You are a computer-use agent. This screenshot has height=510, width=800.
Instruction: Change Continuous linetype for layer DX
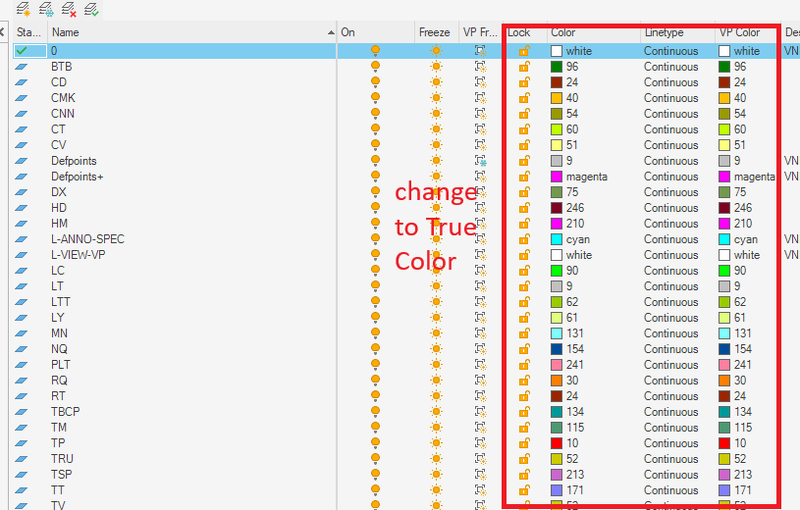[x=670, y=192]
